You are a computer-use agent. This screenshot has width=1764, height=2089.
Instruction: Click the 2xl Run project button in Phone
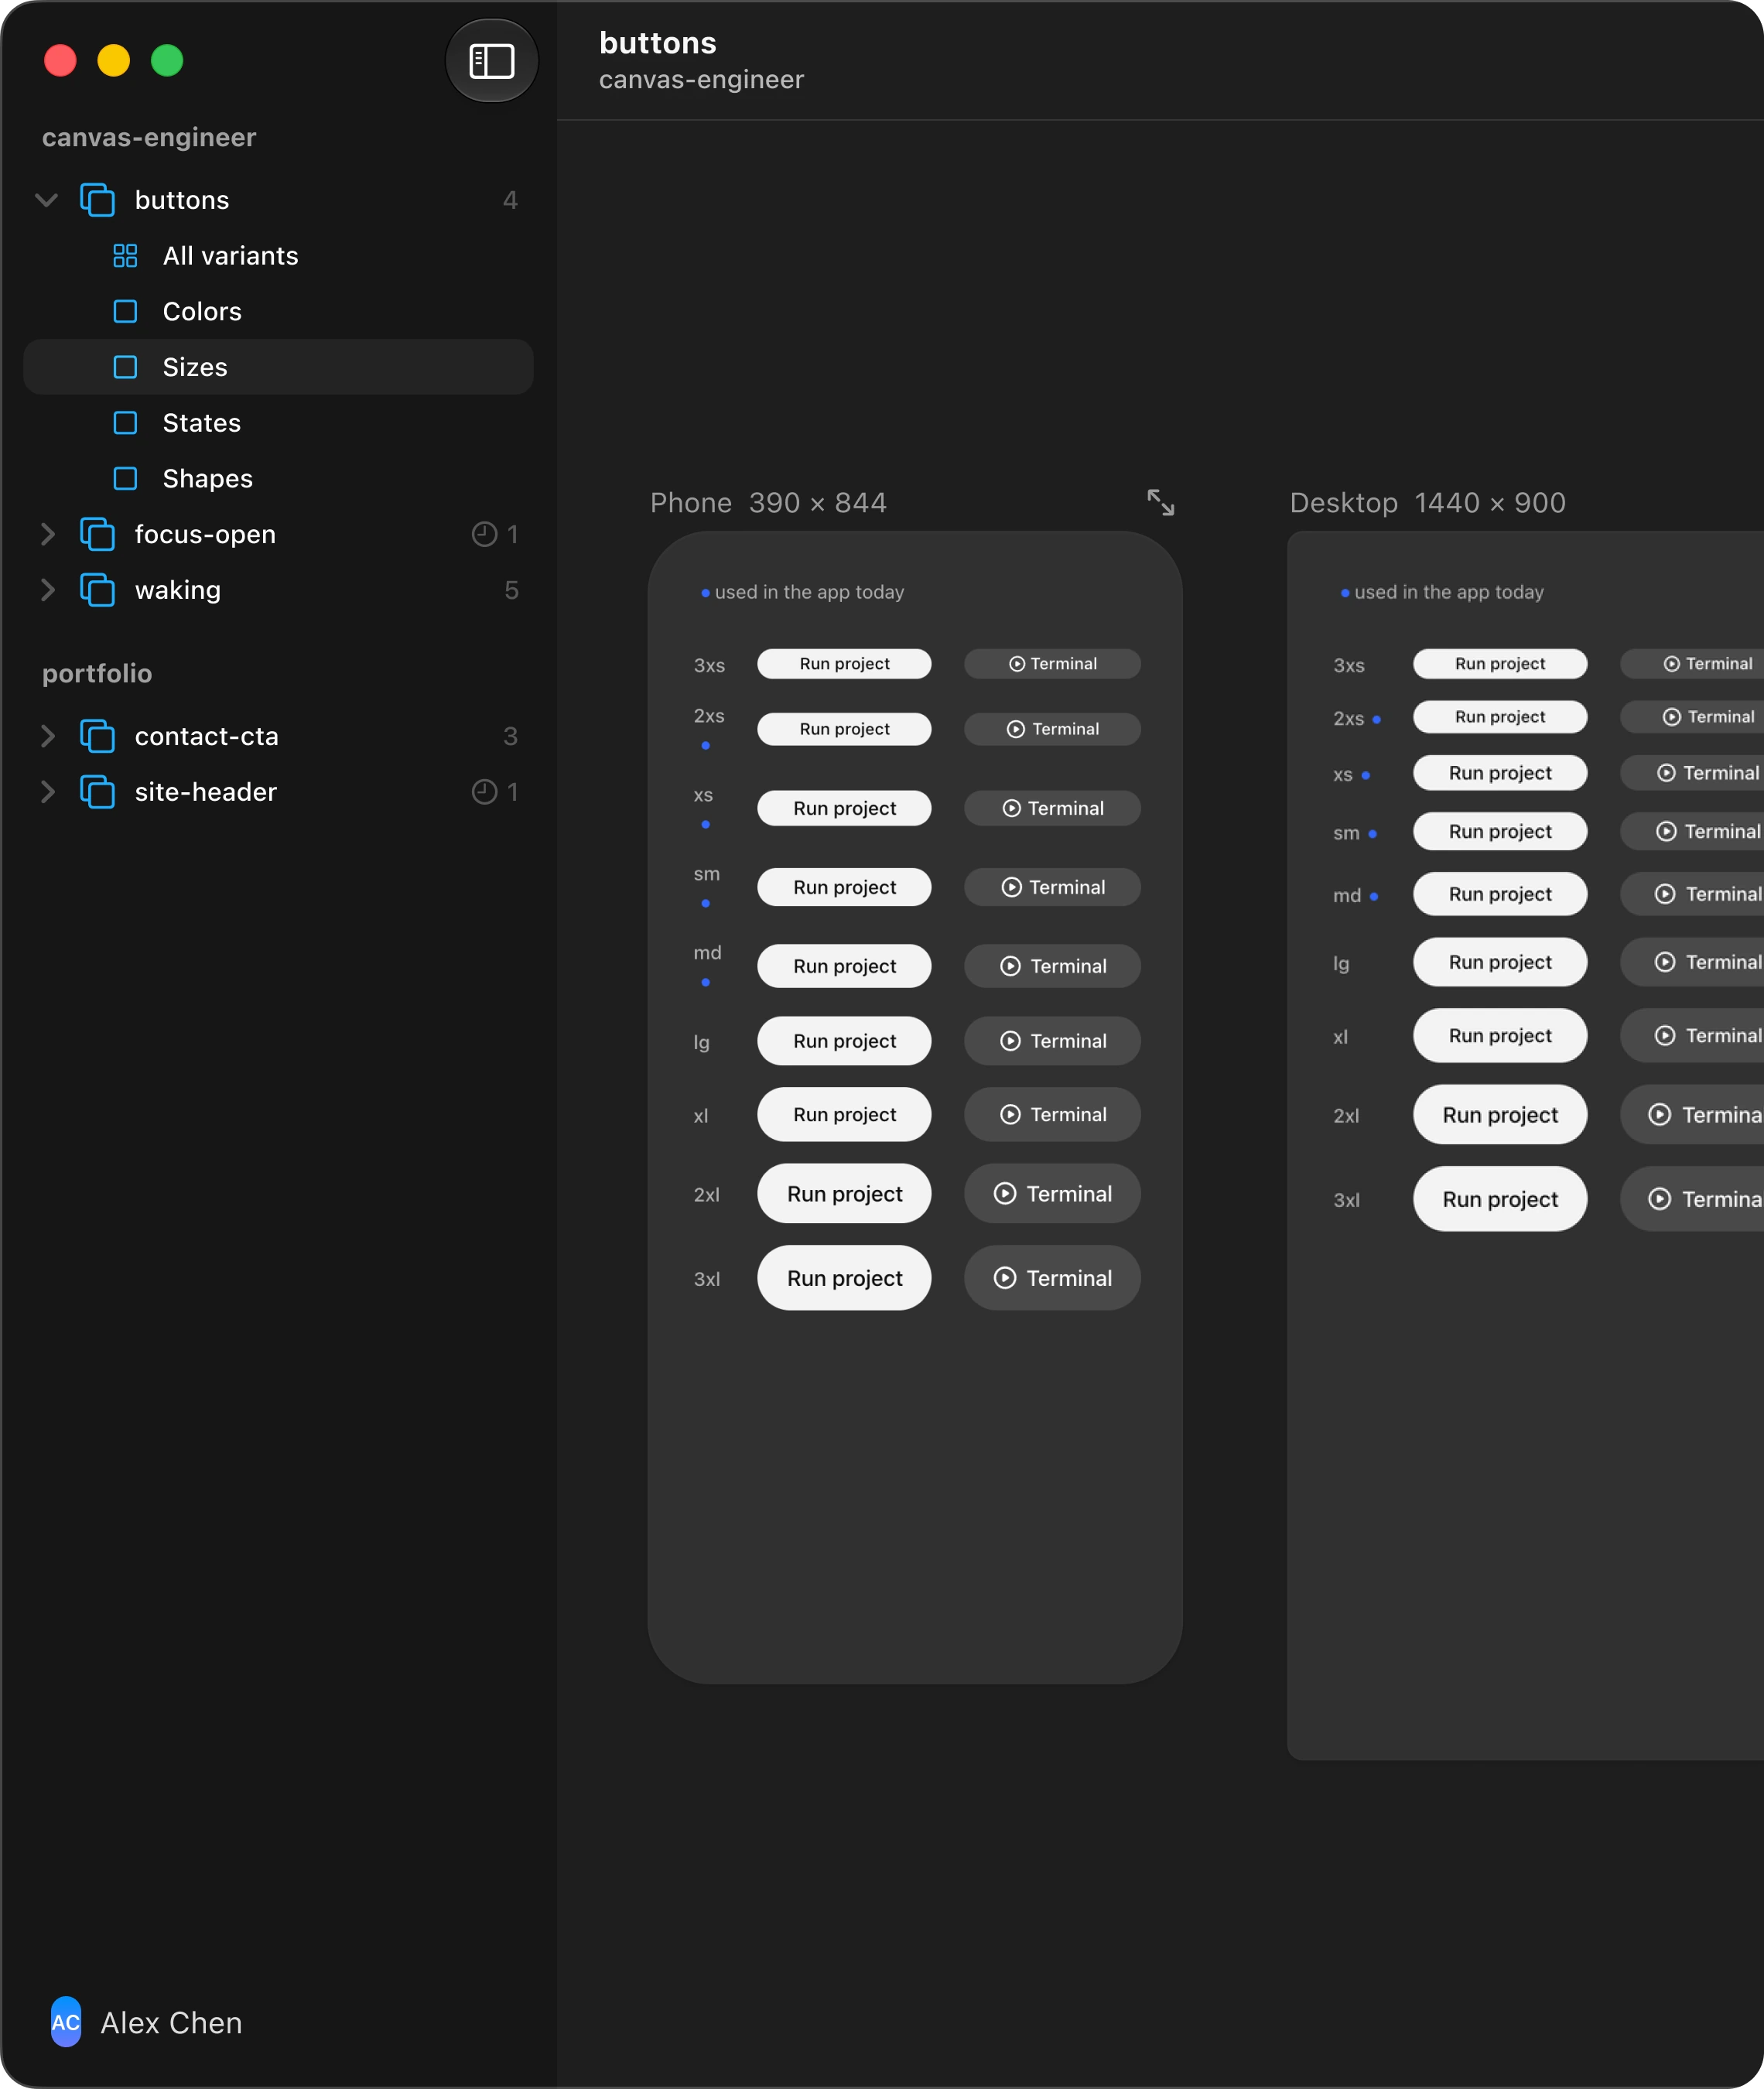[844, 1194]
